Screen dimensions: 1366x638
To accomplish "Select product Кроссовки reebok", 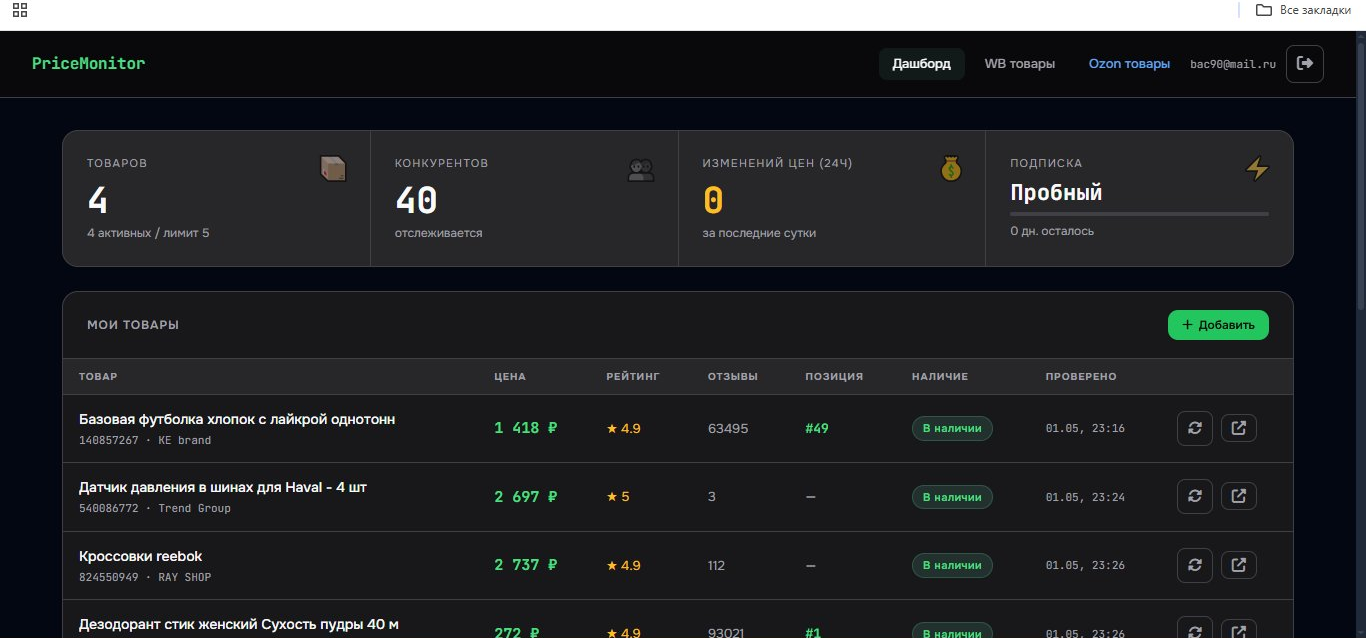I will [140, 556].
